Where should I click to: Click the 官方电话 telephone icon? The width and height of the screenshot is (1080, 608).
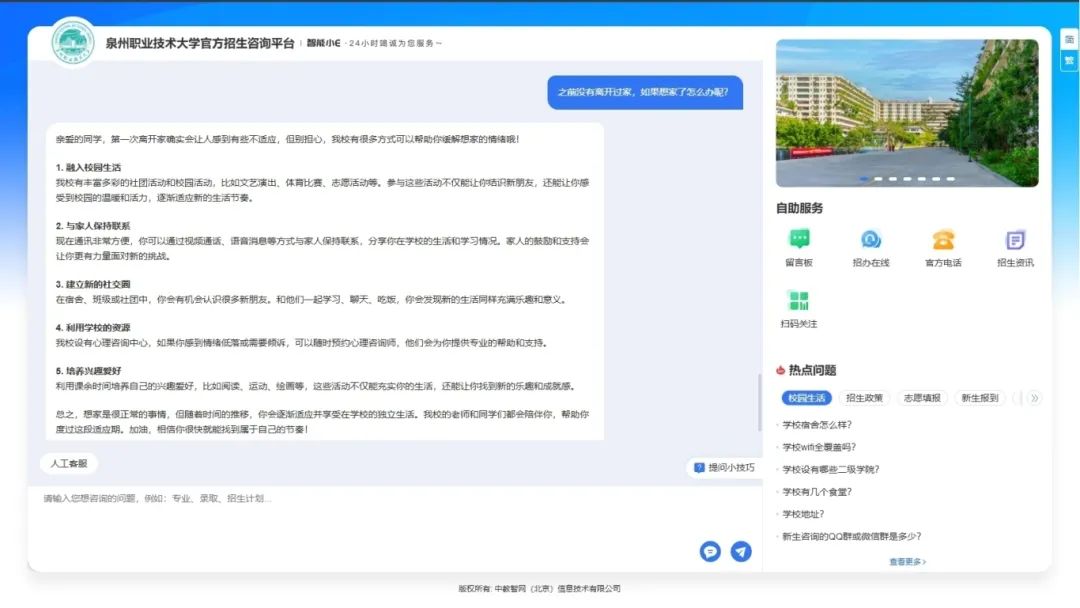click(x=943, y=240)
